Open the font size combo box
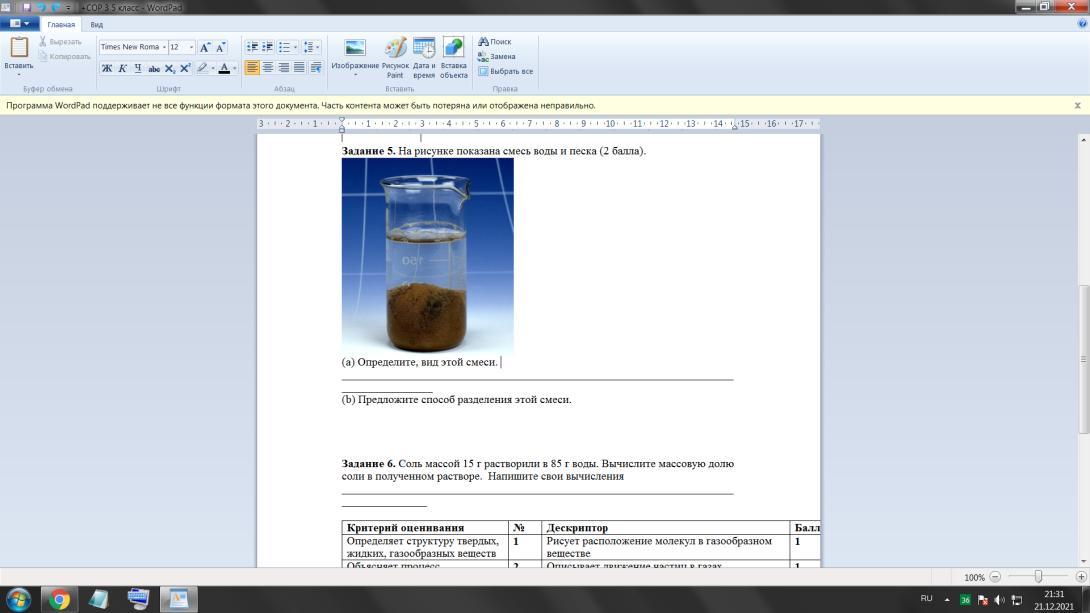 [x=181, y=47]
